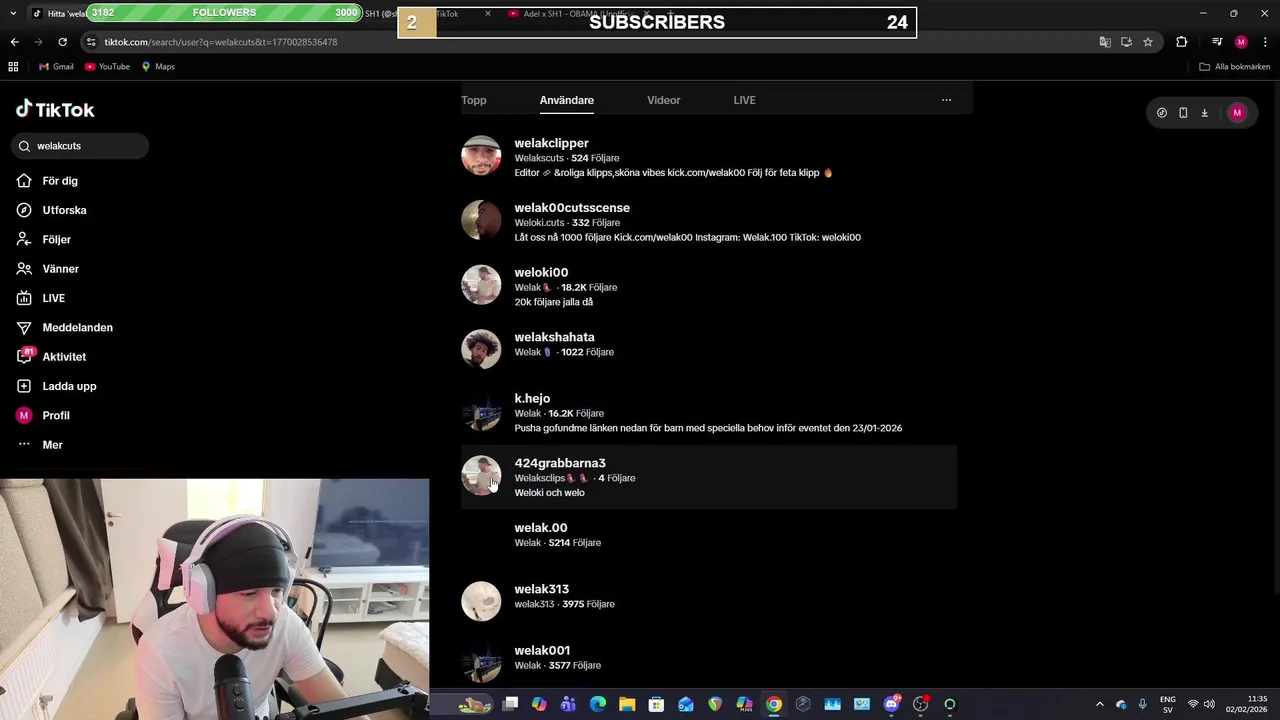Open the welak00cutsscense user result

point(709,222)
